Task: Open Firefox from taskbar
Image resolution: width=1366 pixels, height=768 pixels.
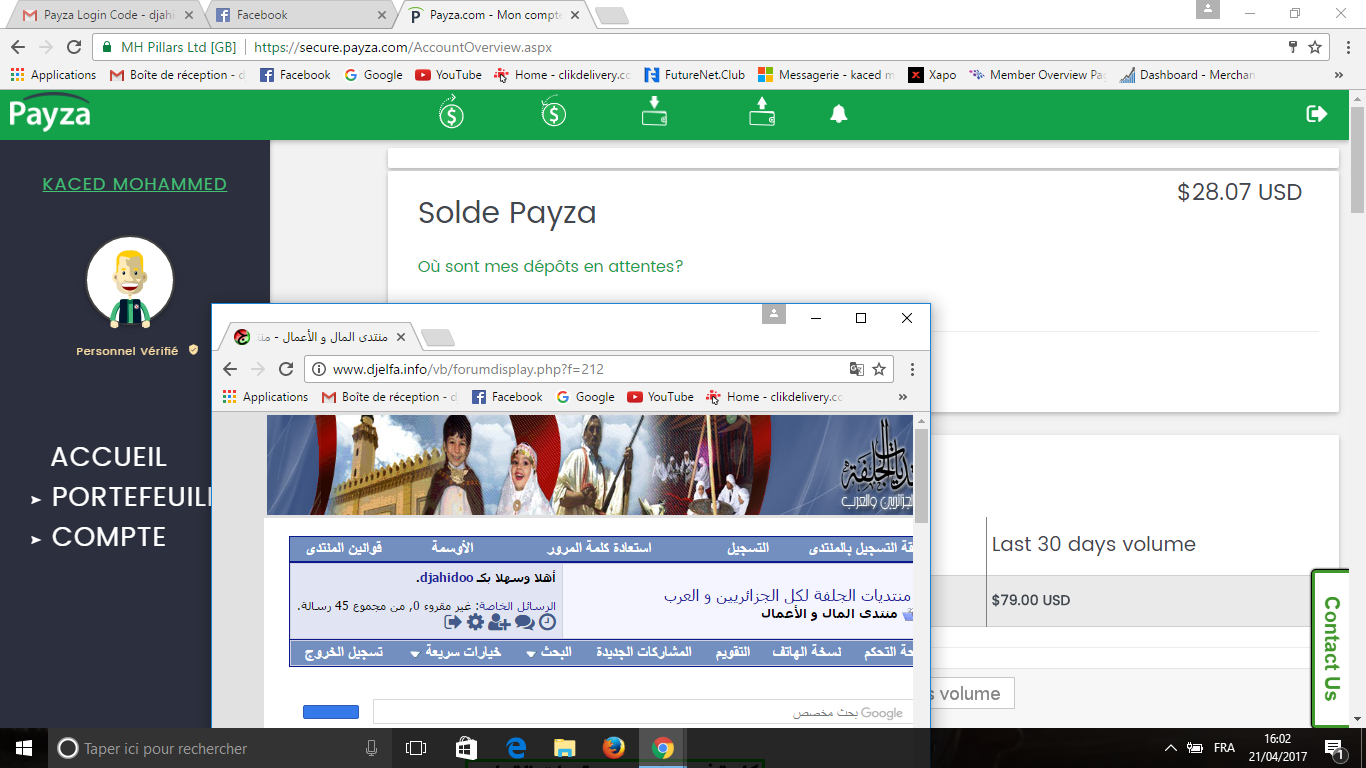Action: (613, 748)
